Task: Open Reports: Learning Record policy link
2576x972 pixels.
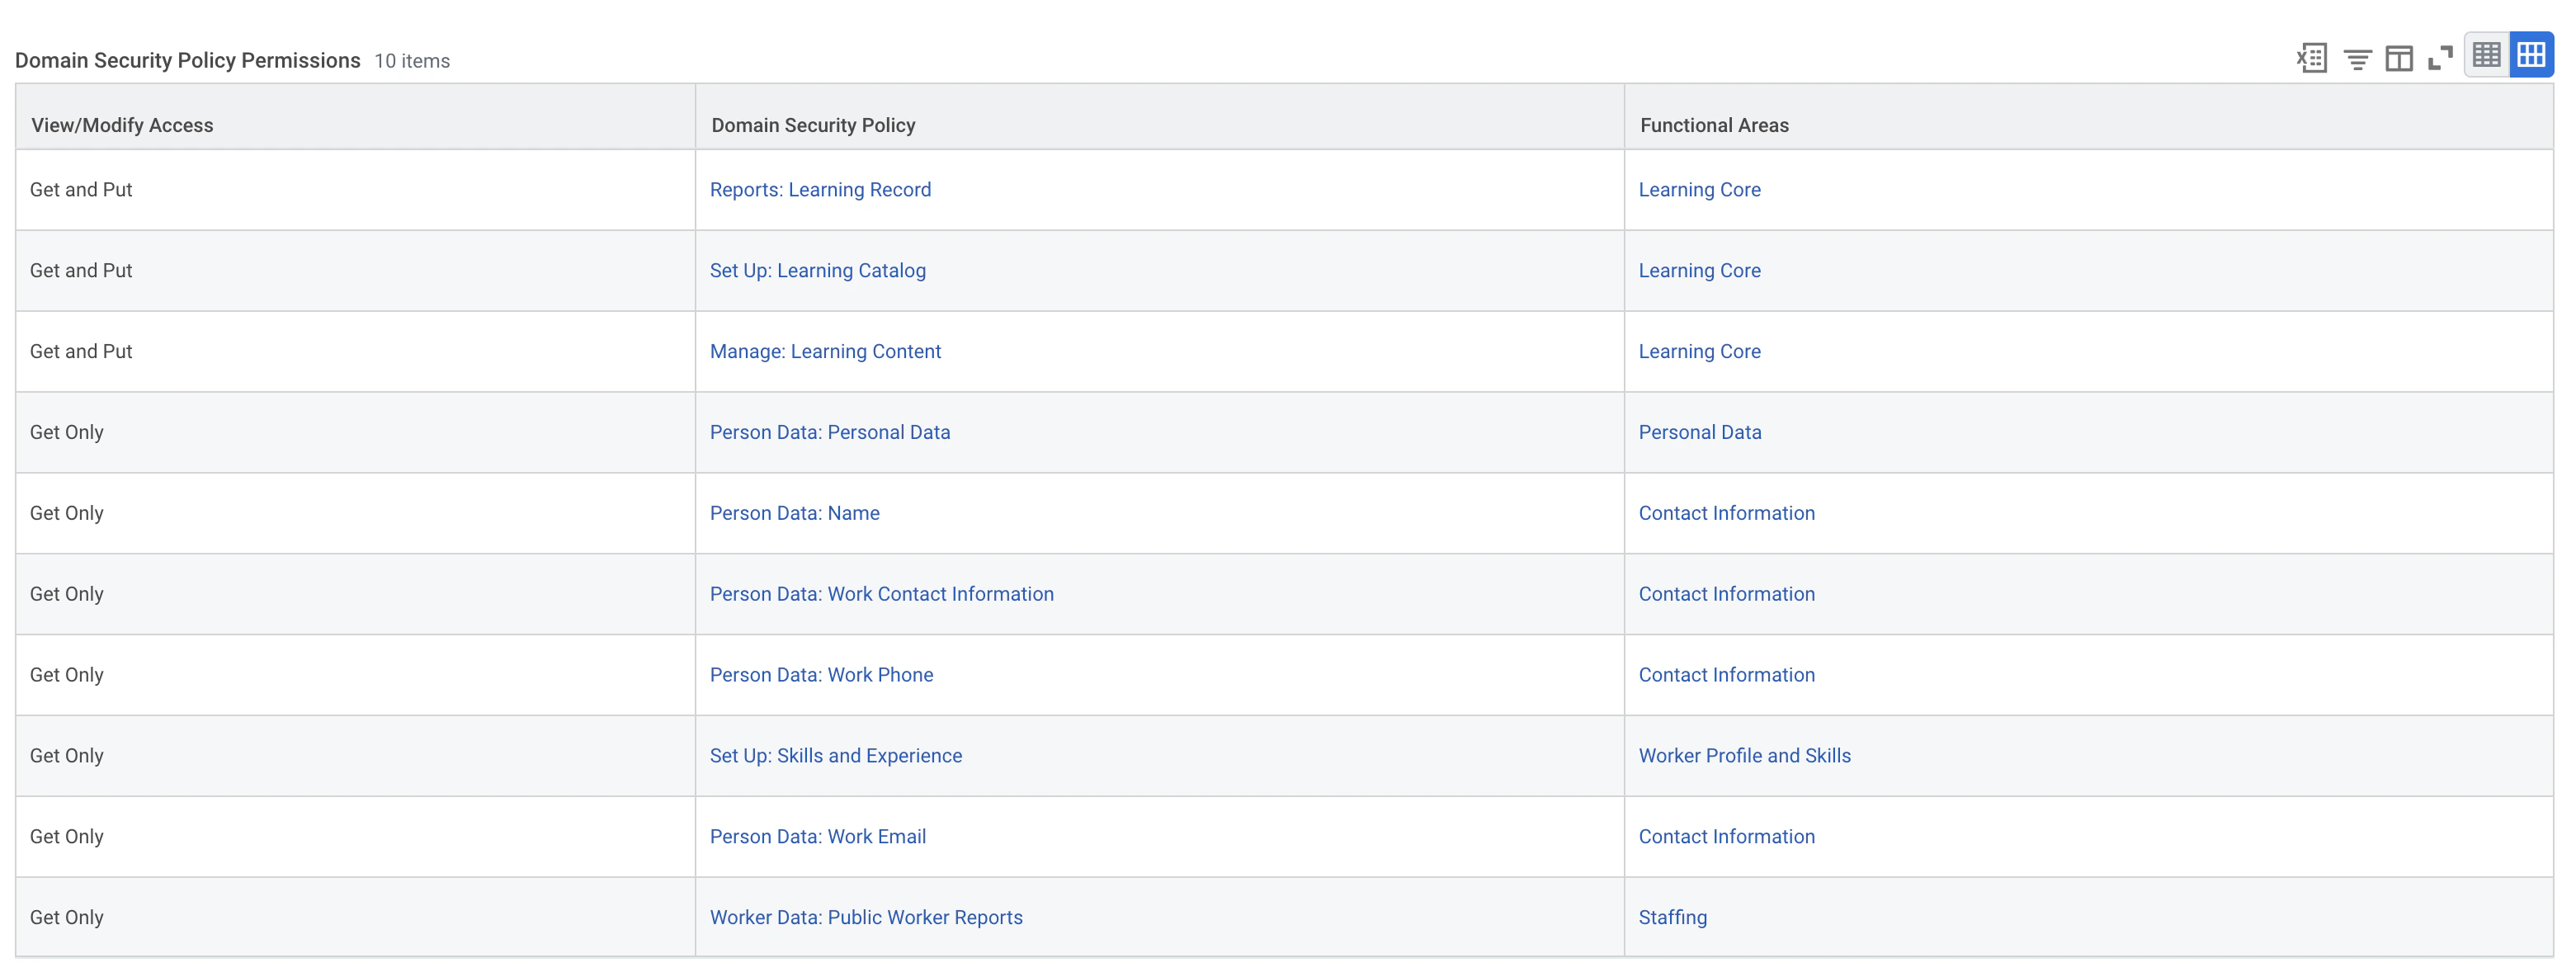Action: click(x=820, y=190)
